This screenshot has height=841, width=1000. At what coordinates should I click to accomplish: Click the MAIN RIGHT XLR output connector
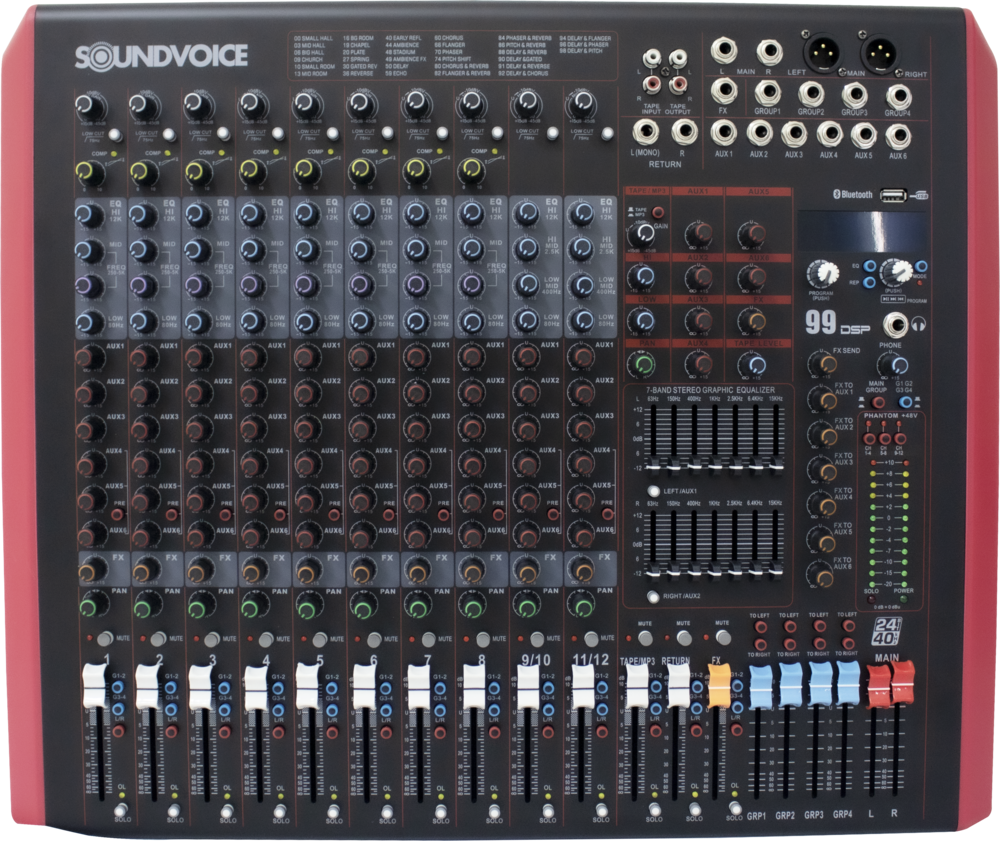(879, 52)
